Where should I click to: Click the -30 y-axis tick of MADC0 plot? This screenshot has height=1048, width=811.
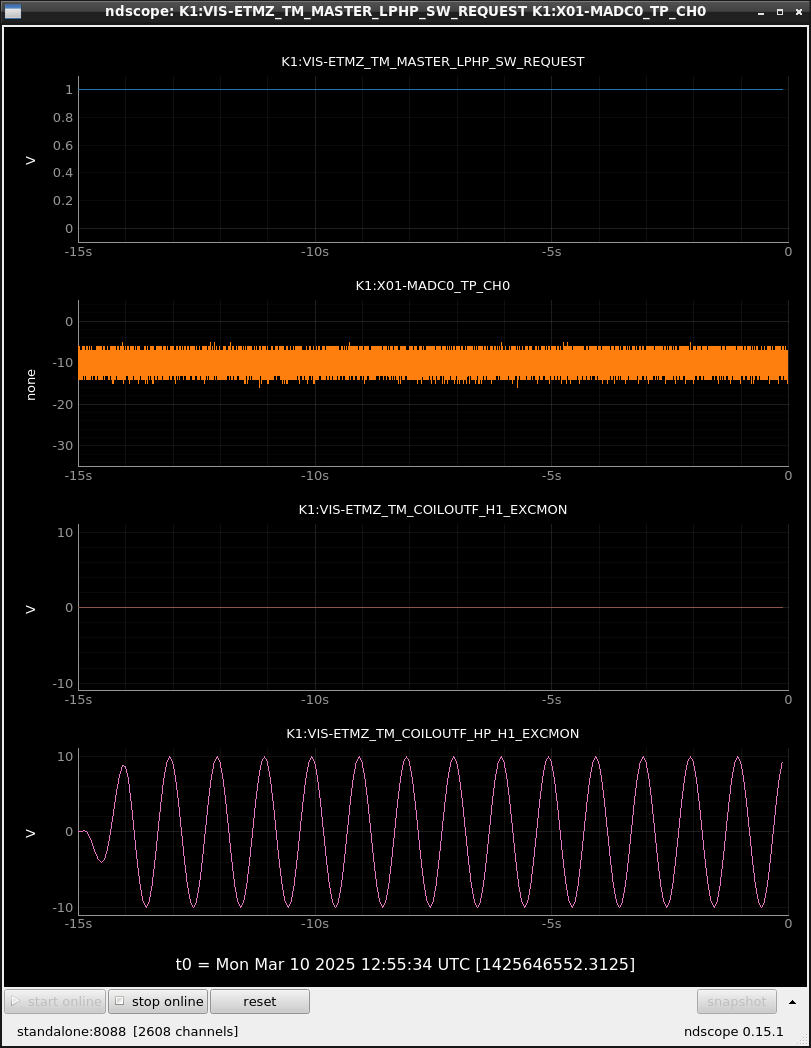(63, 446)
